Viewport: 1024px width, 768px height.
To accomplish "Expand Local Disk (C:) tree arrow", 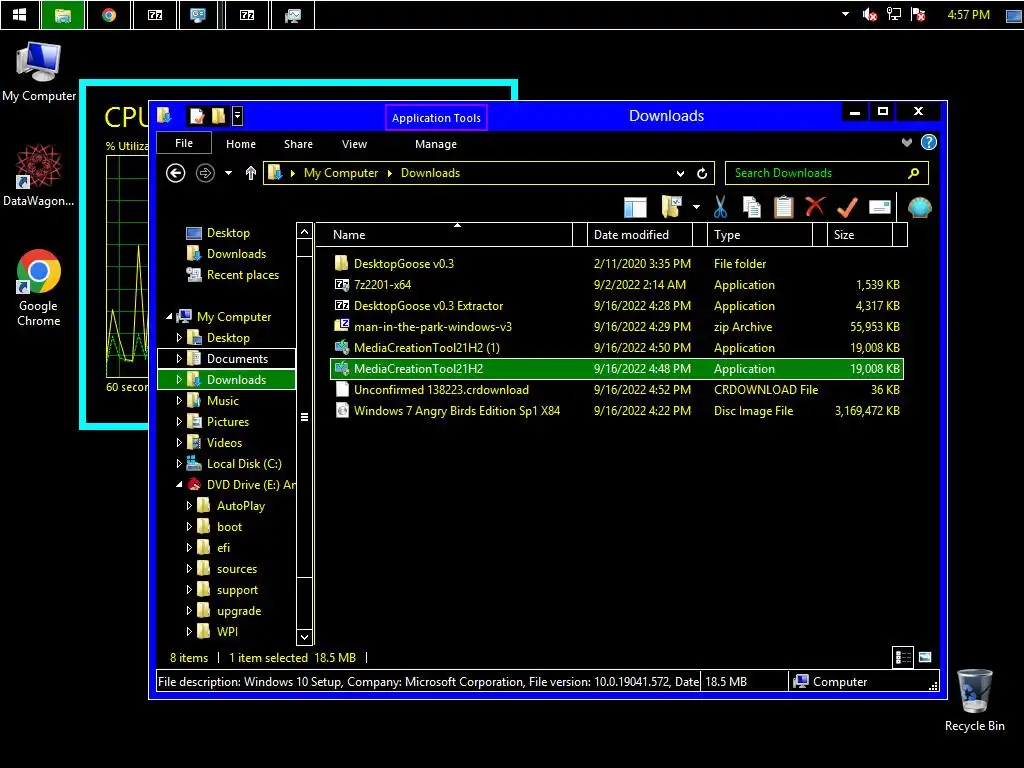I will (179, 464).
